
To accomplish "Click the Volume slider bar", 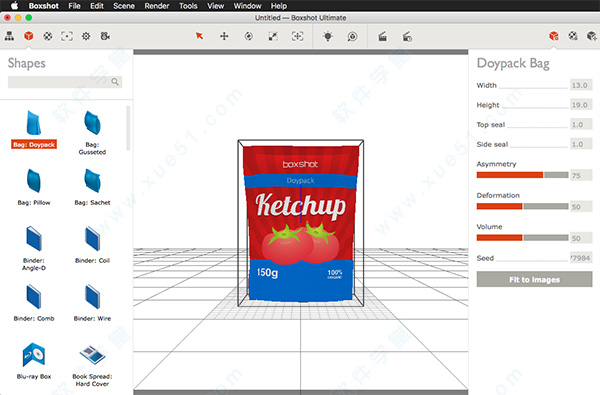I will pos(522,238).
